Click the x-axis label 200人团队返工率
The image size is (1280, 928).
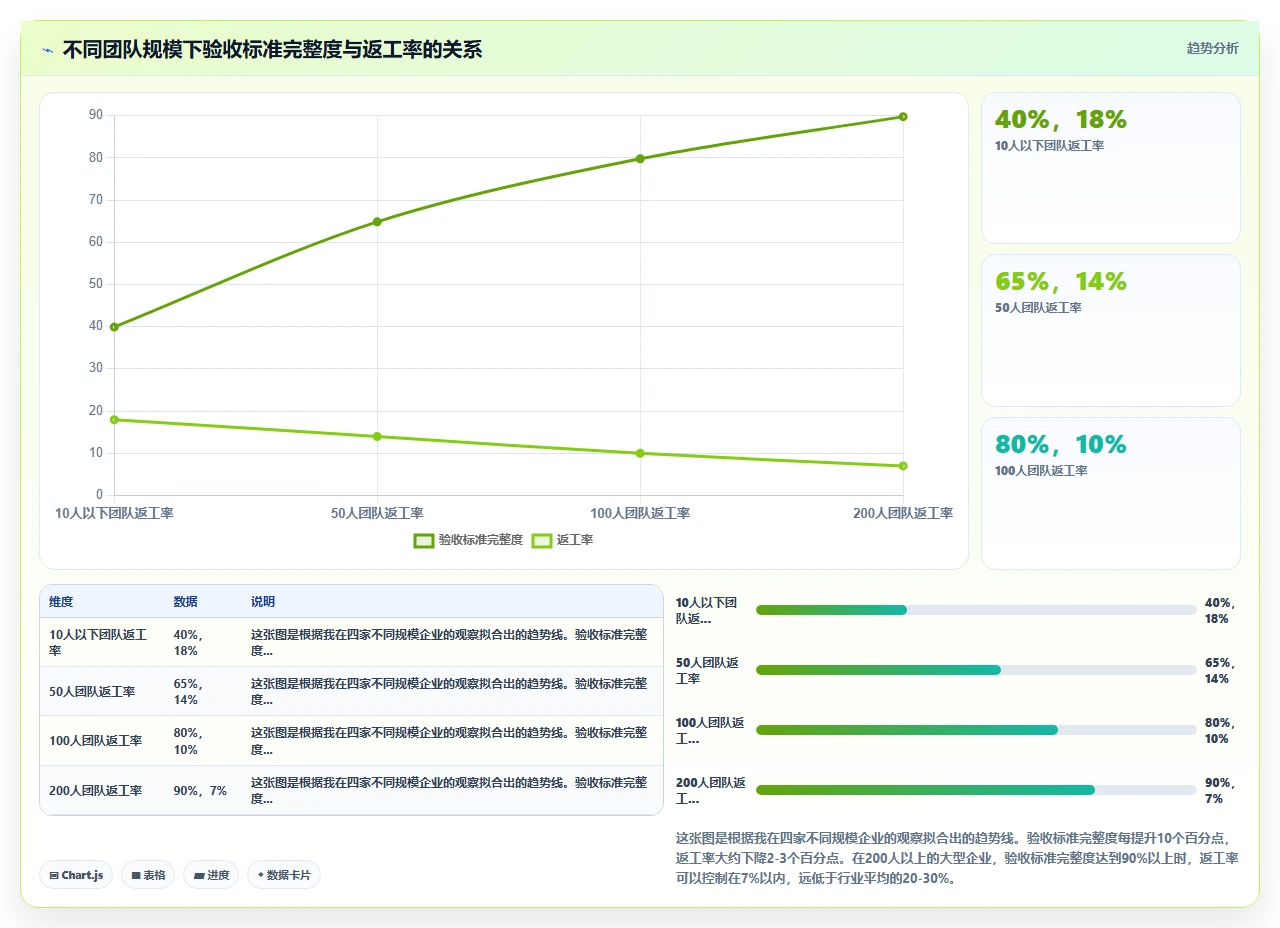(903, 513)
